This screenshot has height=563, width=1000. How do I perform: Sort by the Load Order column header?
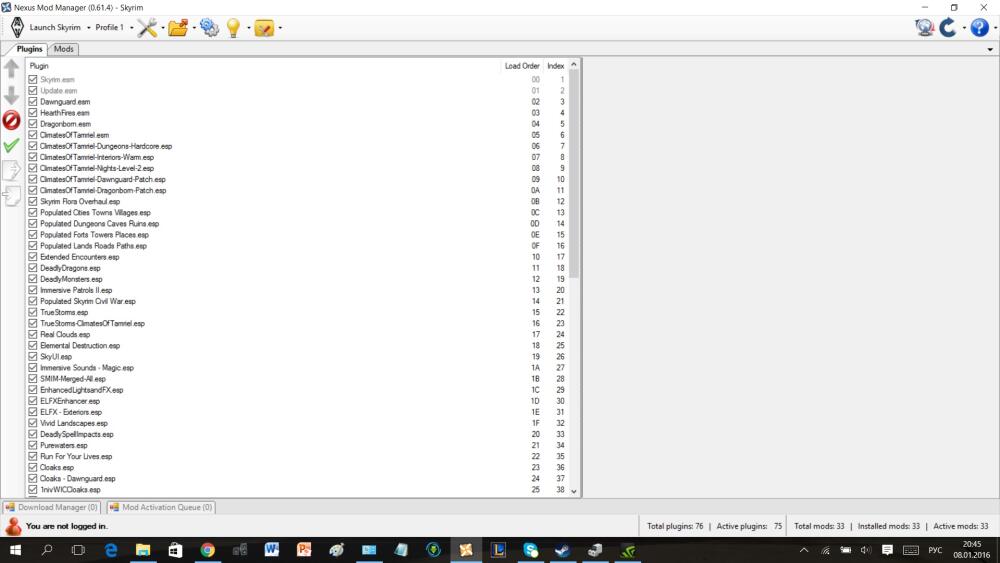click(522, 66)
